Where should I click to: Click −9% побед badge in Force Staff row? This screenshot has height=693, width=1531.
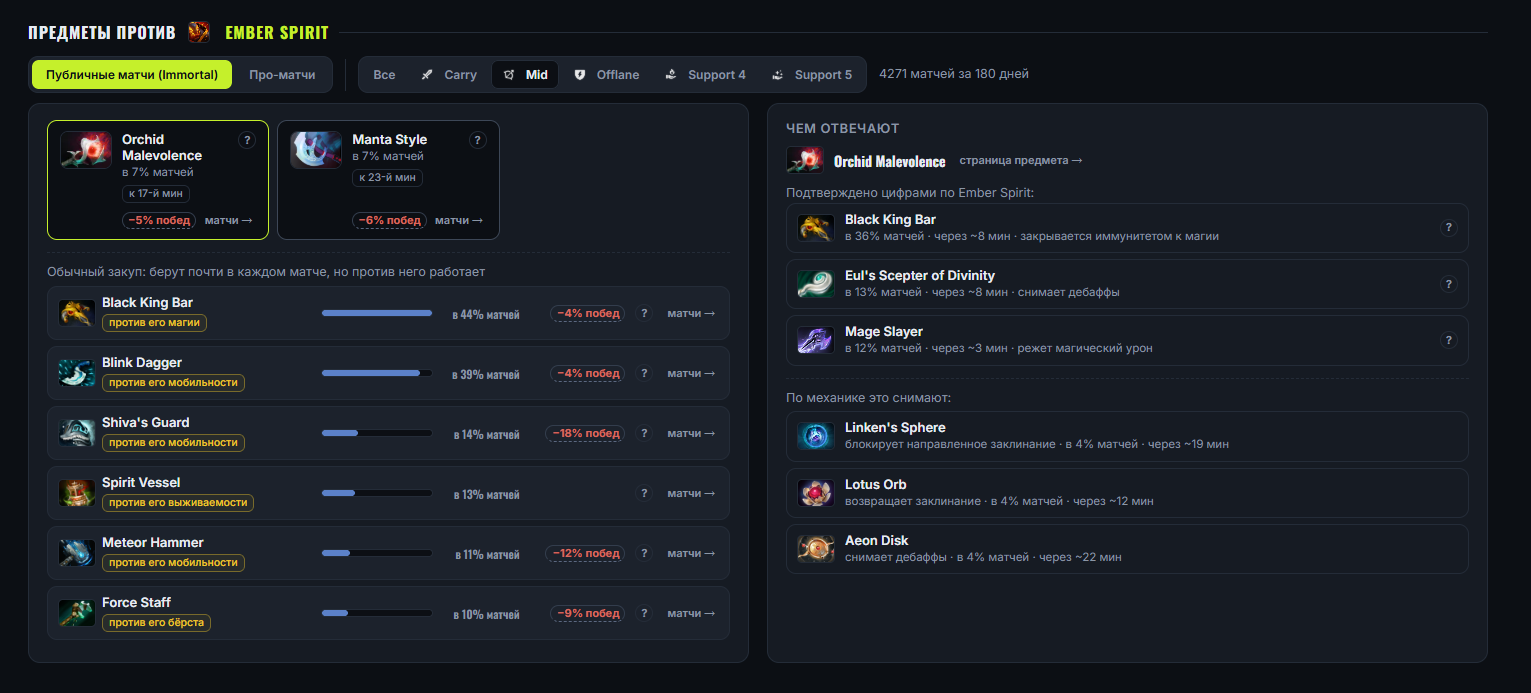(588, 613)
